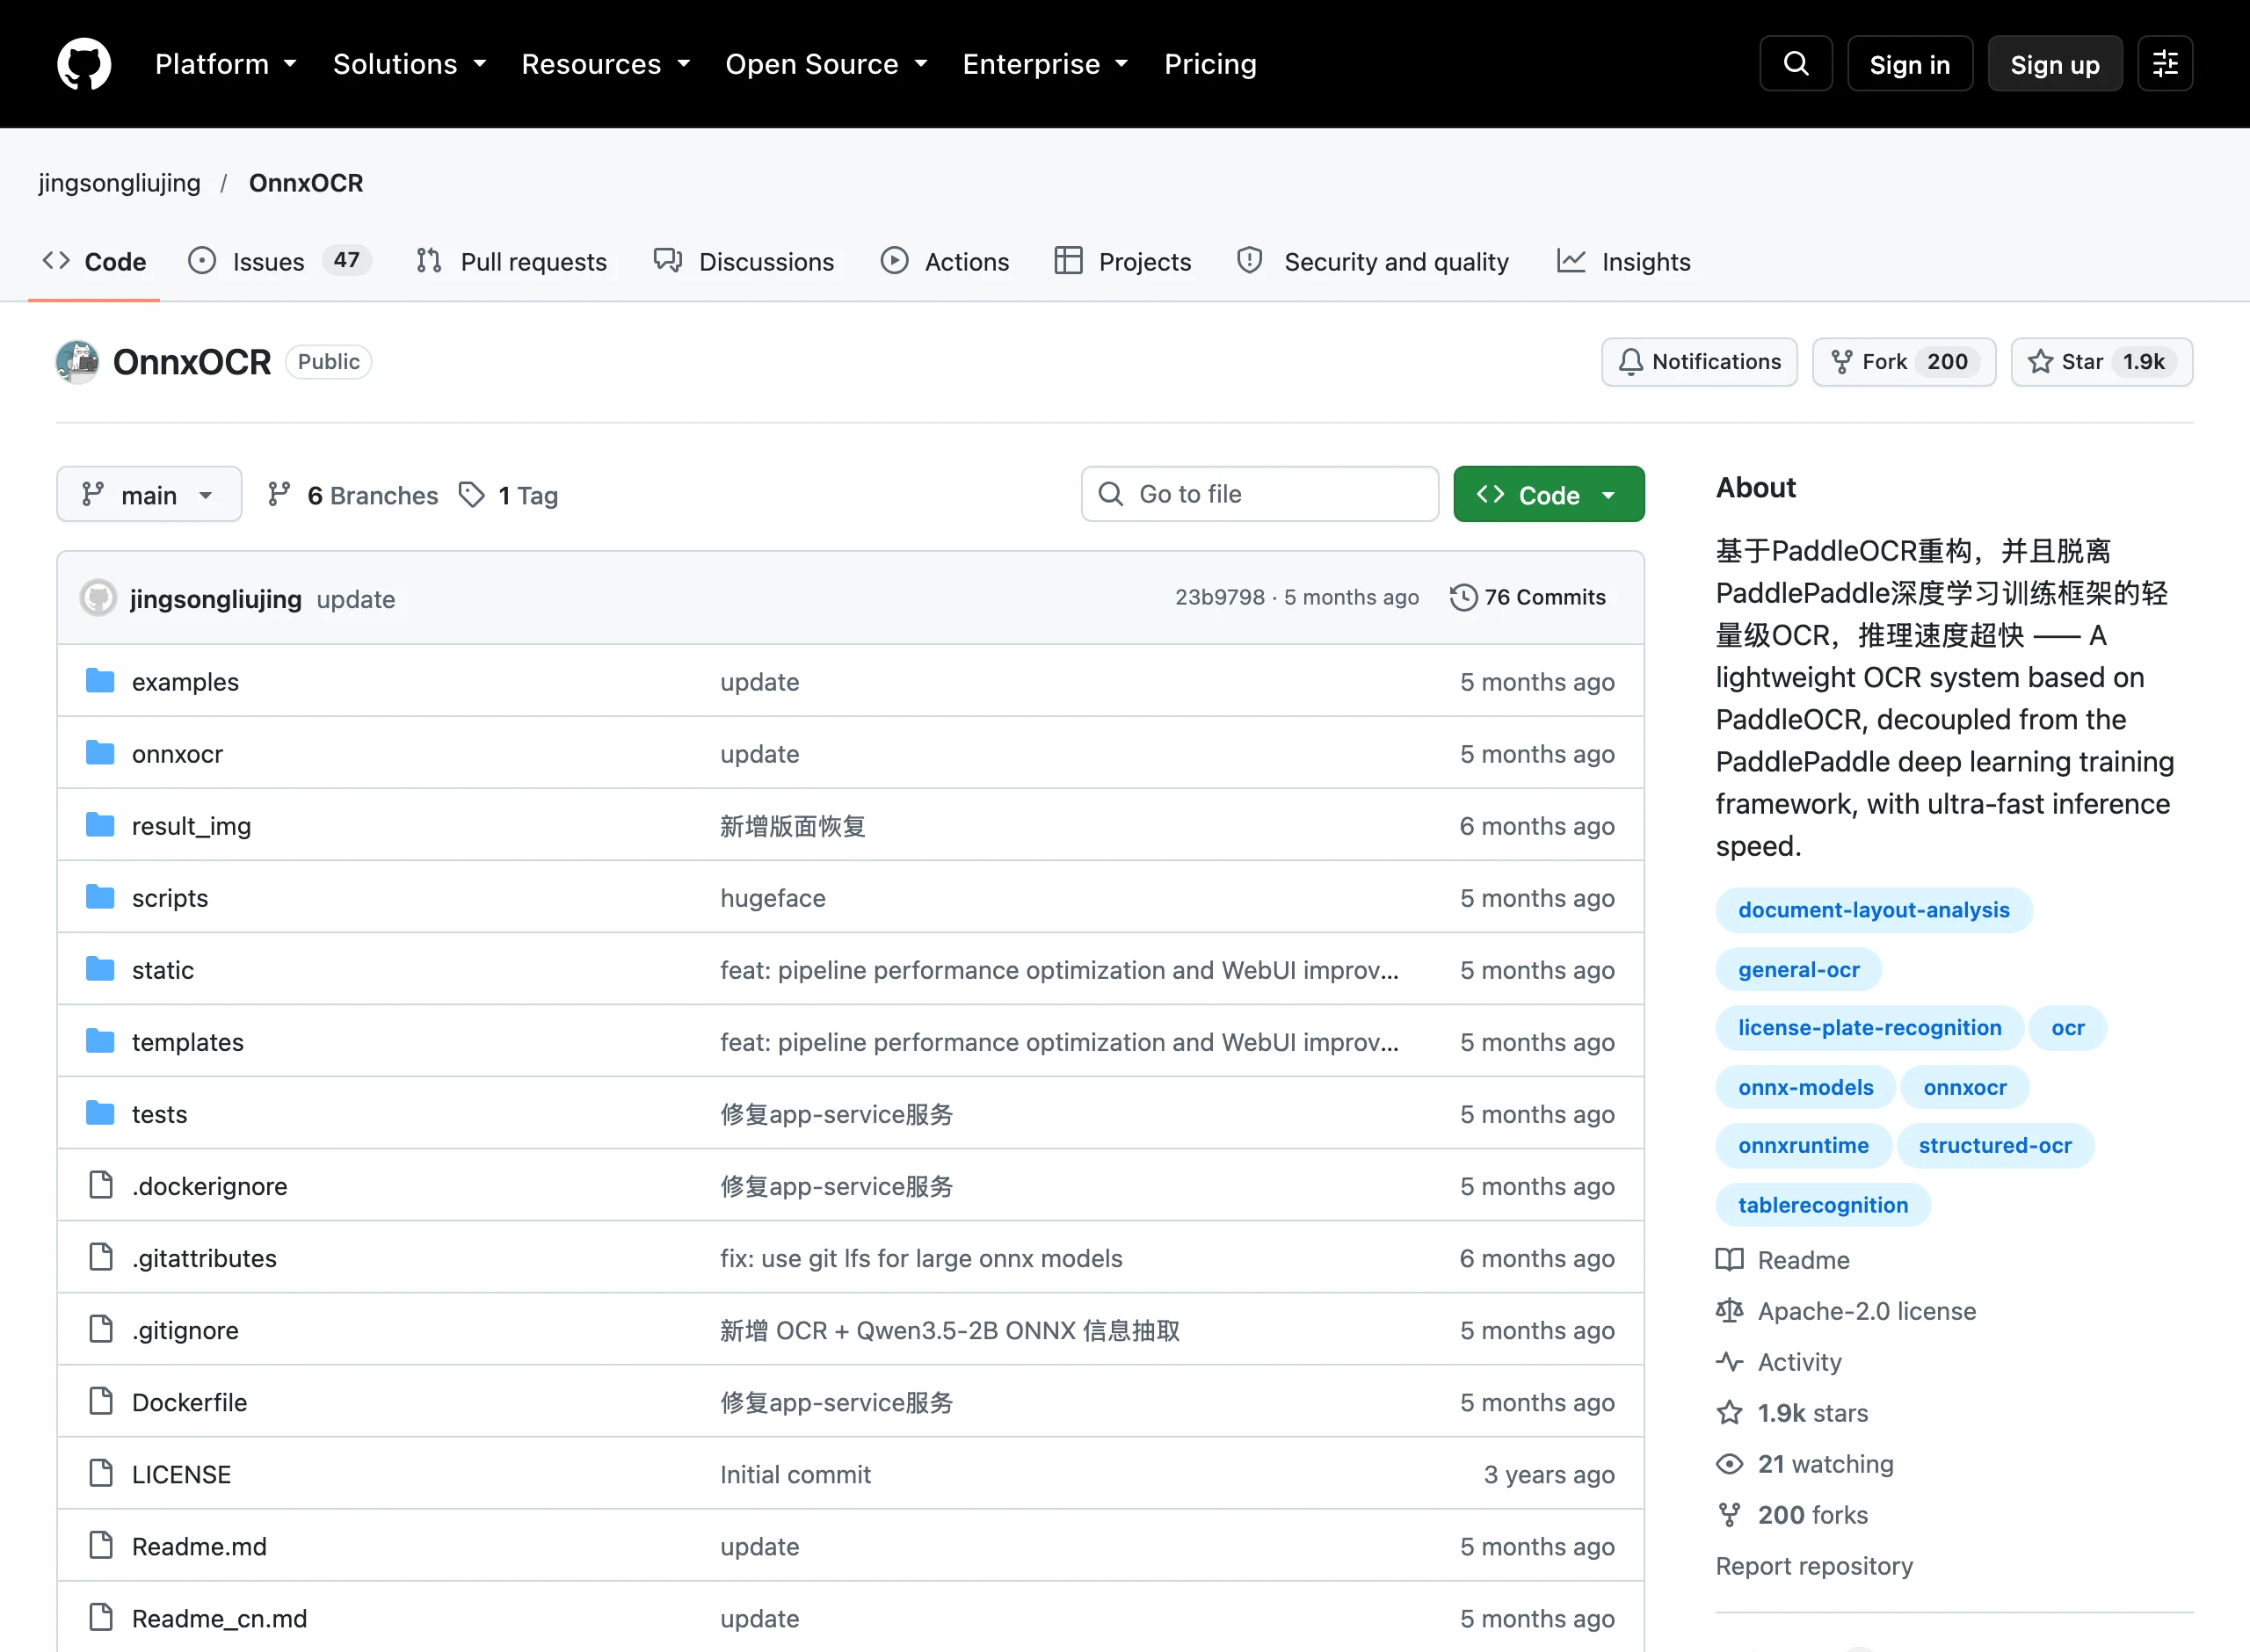Click the Notifications bell button

pyautogui.click(x=1699, y=362)
